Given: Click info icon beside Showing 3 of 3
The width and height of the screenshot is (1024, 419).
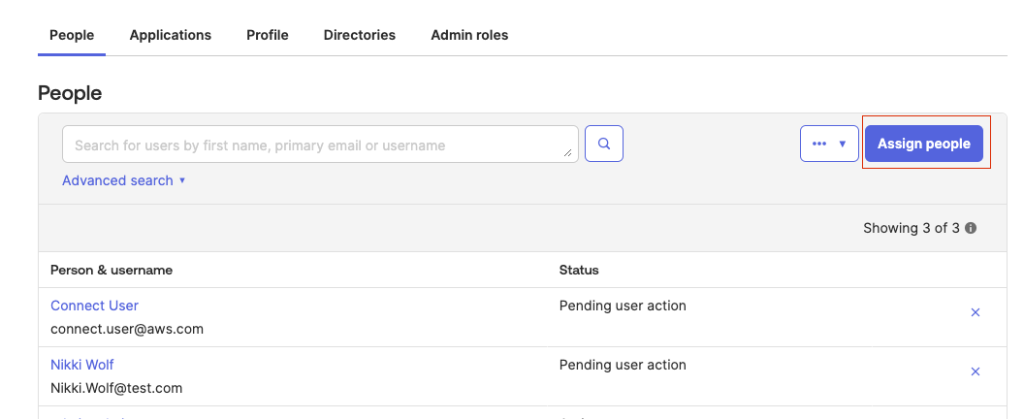Looking at the screenshot, I should click(x=971, y=229).
